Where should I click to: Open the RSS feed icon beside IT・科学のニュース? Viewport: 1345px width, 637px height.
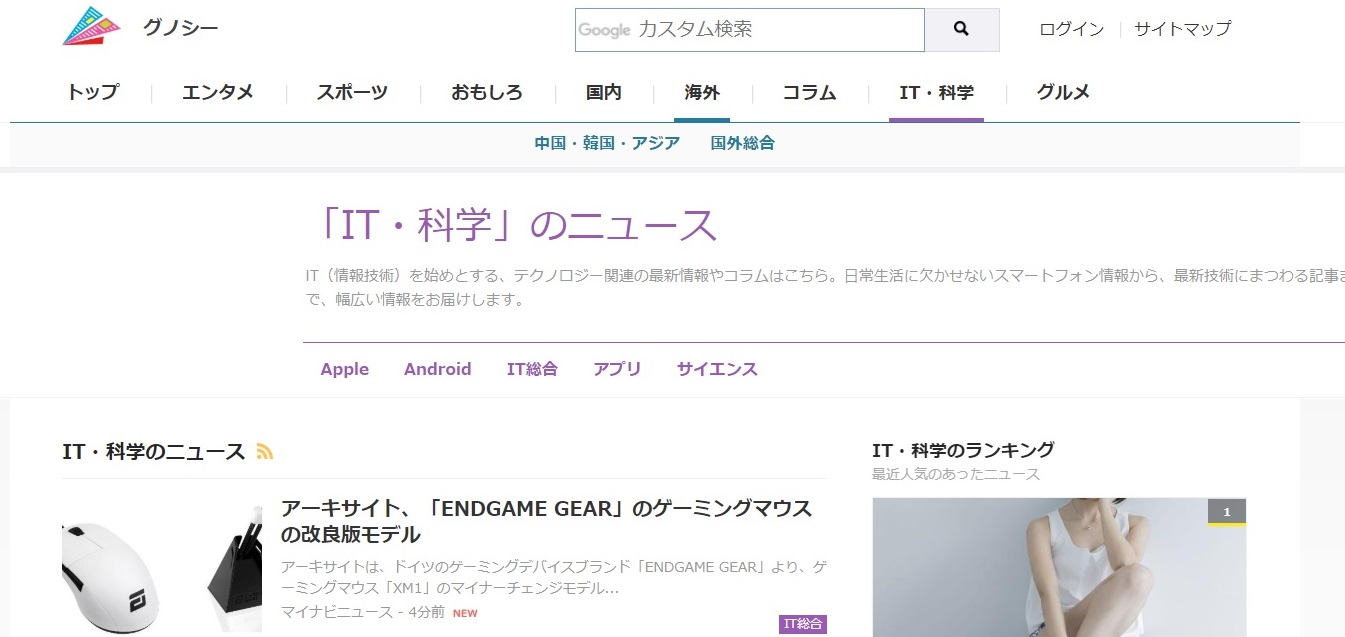pyautogui.click(x=265, y=452)
